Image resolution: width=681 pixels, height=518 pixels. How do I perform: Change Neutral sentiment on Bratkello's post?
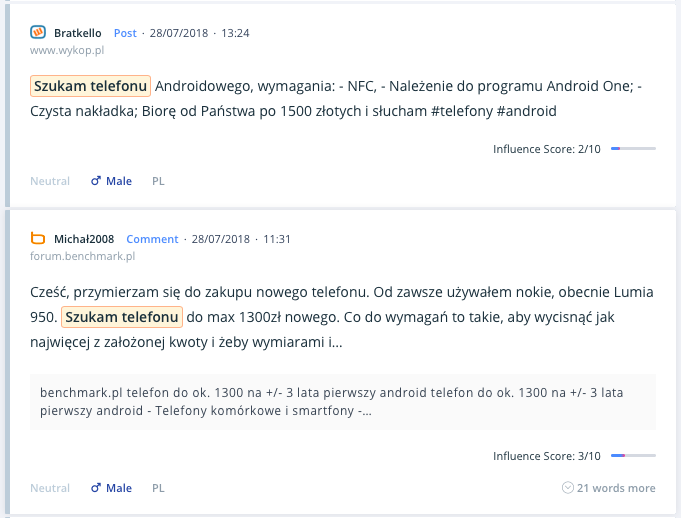pyautogui.click(x=50, y=182)
